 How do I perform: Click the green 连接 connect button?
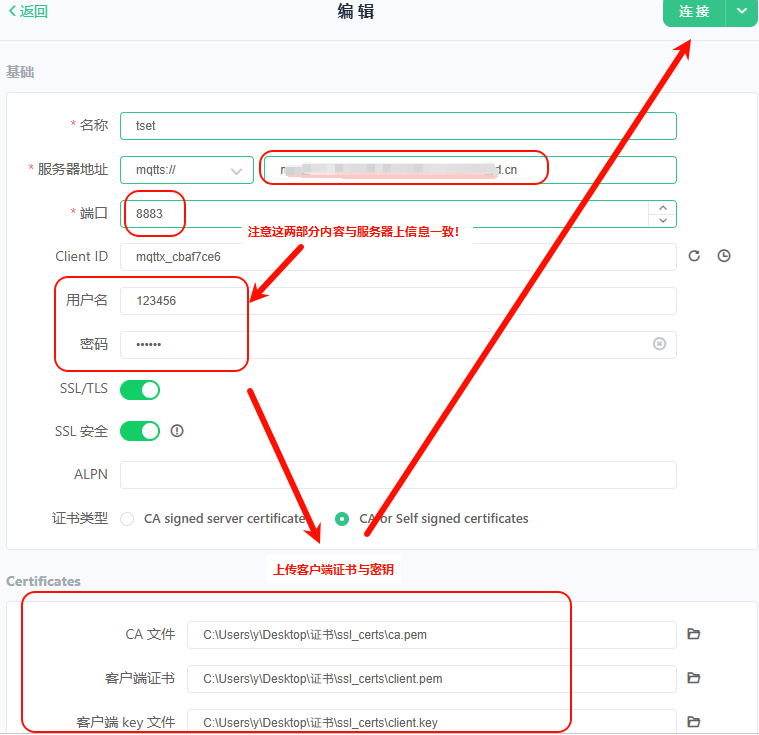point(694,12)
